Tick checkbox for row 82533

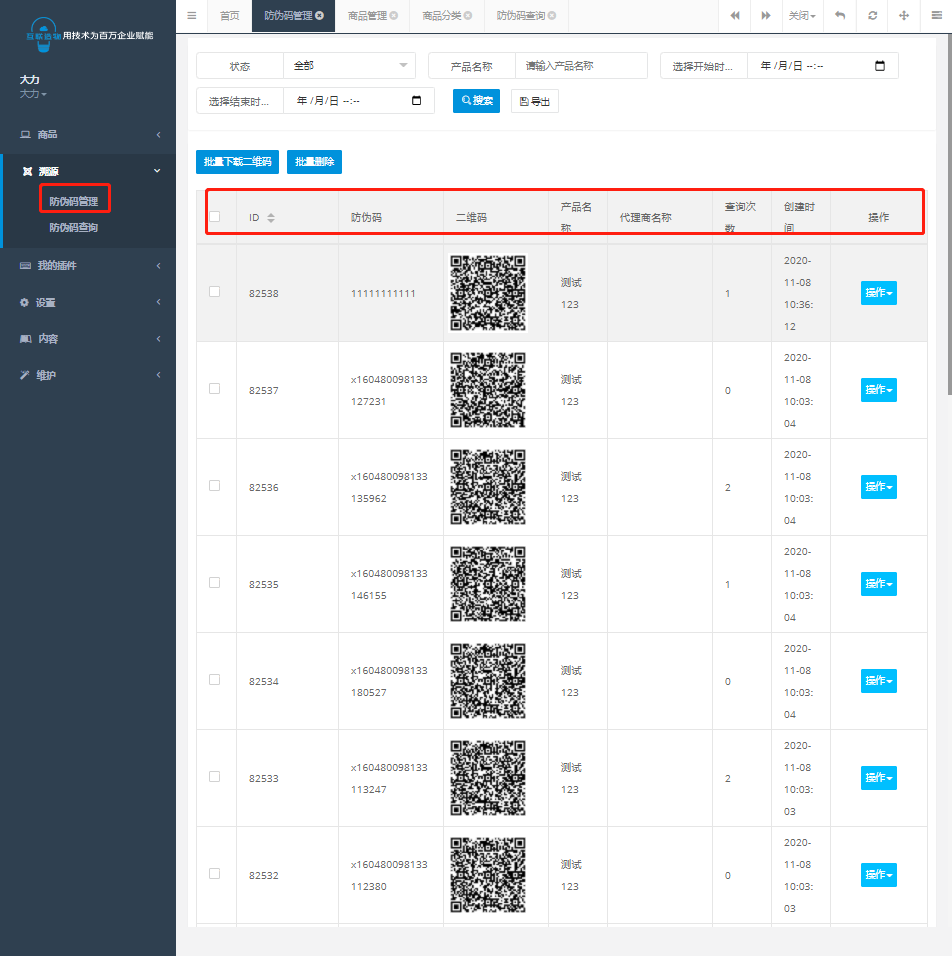[x=215, y=776]
